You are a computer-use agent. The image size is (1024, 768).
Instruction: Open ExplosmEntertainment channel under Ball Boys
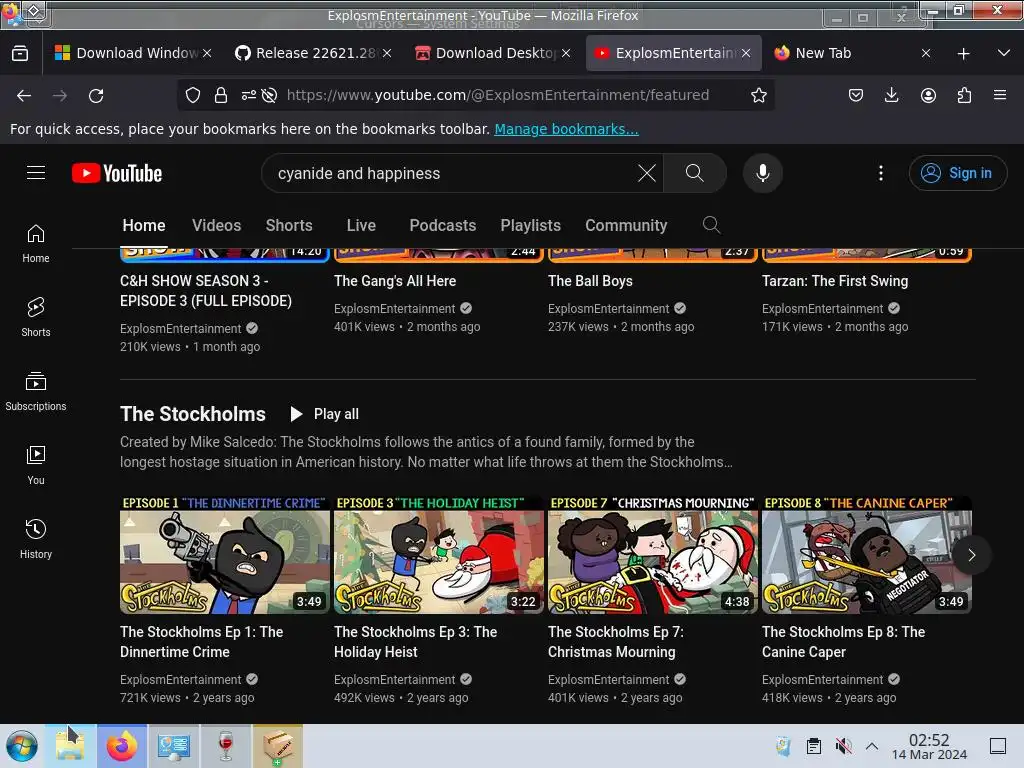(x=609, y=309)
